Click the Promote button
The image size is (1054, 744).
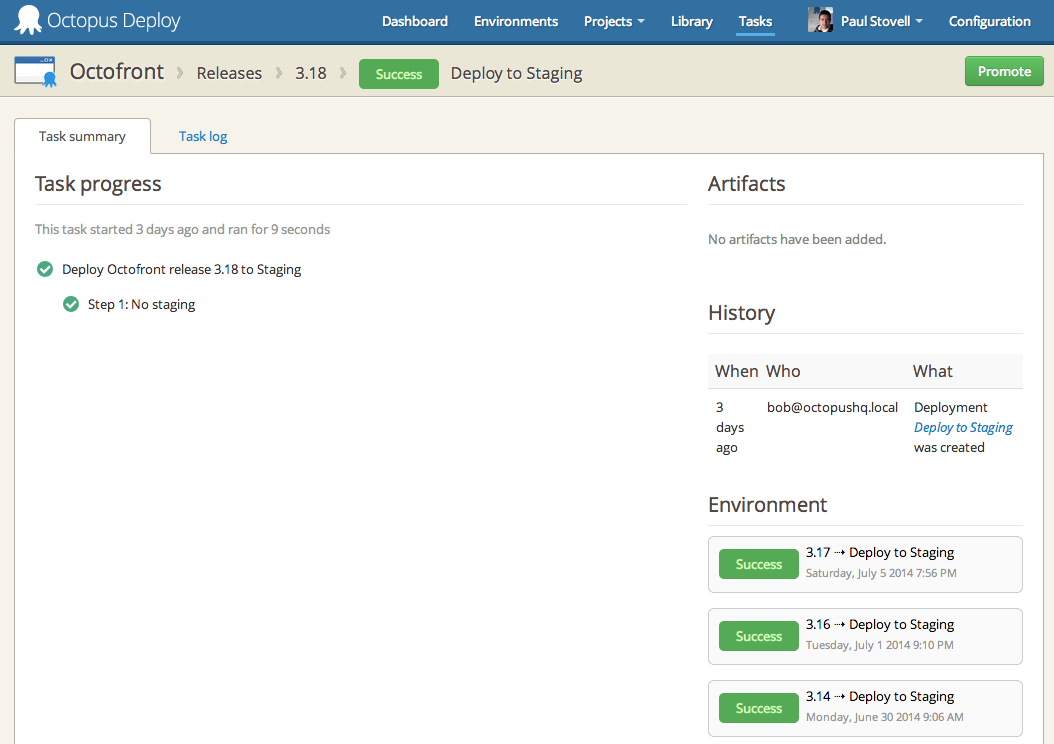(1004, 71)
